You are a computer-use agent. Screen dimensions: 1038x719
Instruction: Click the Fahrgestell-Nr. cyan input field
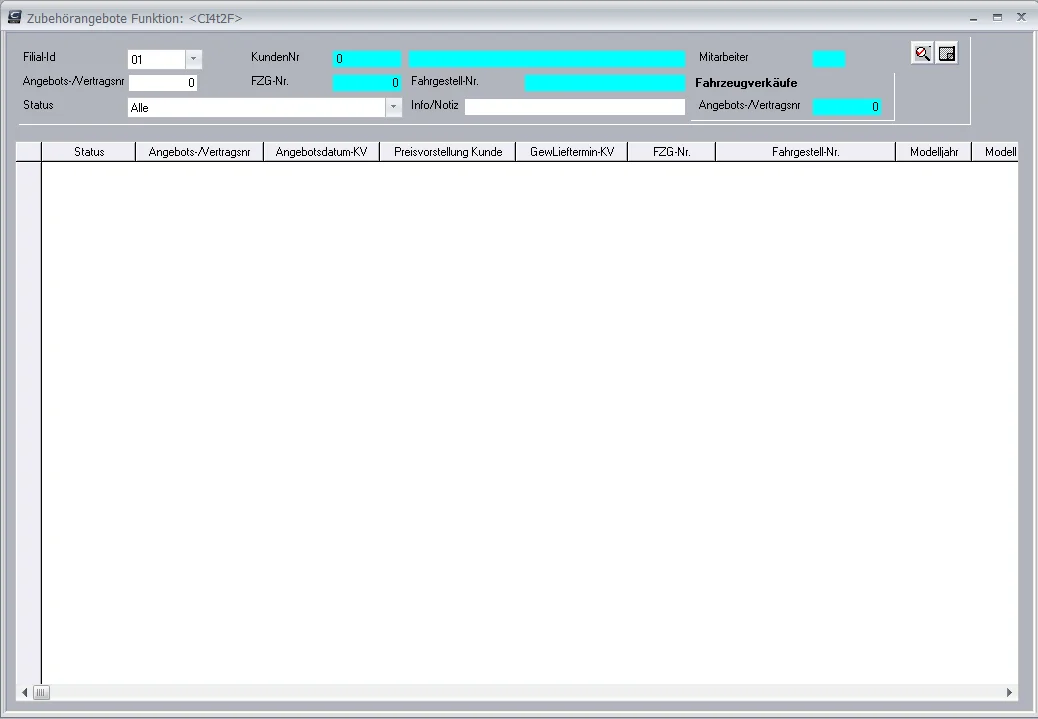click(x=604, y=83)
